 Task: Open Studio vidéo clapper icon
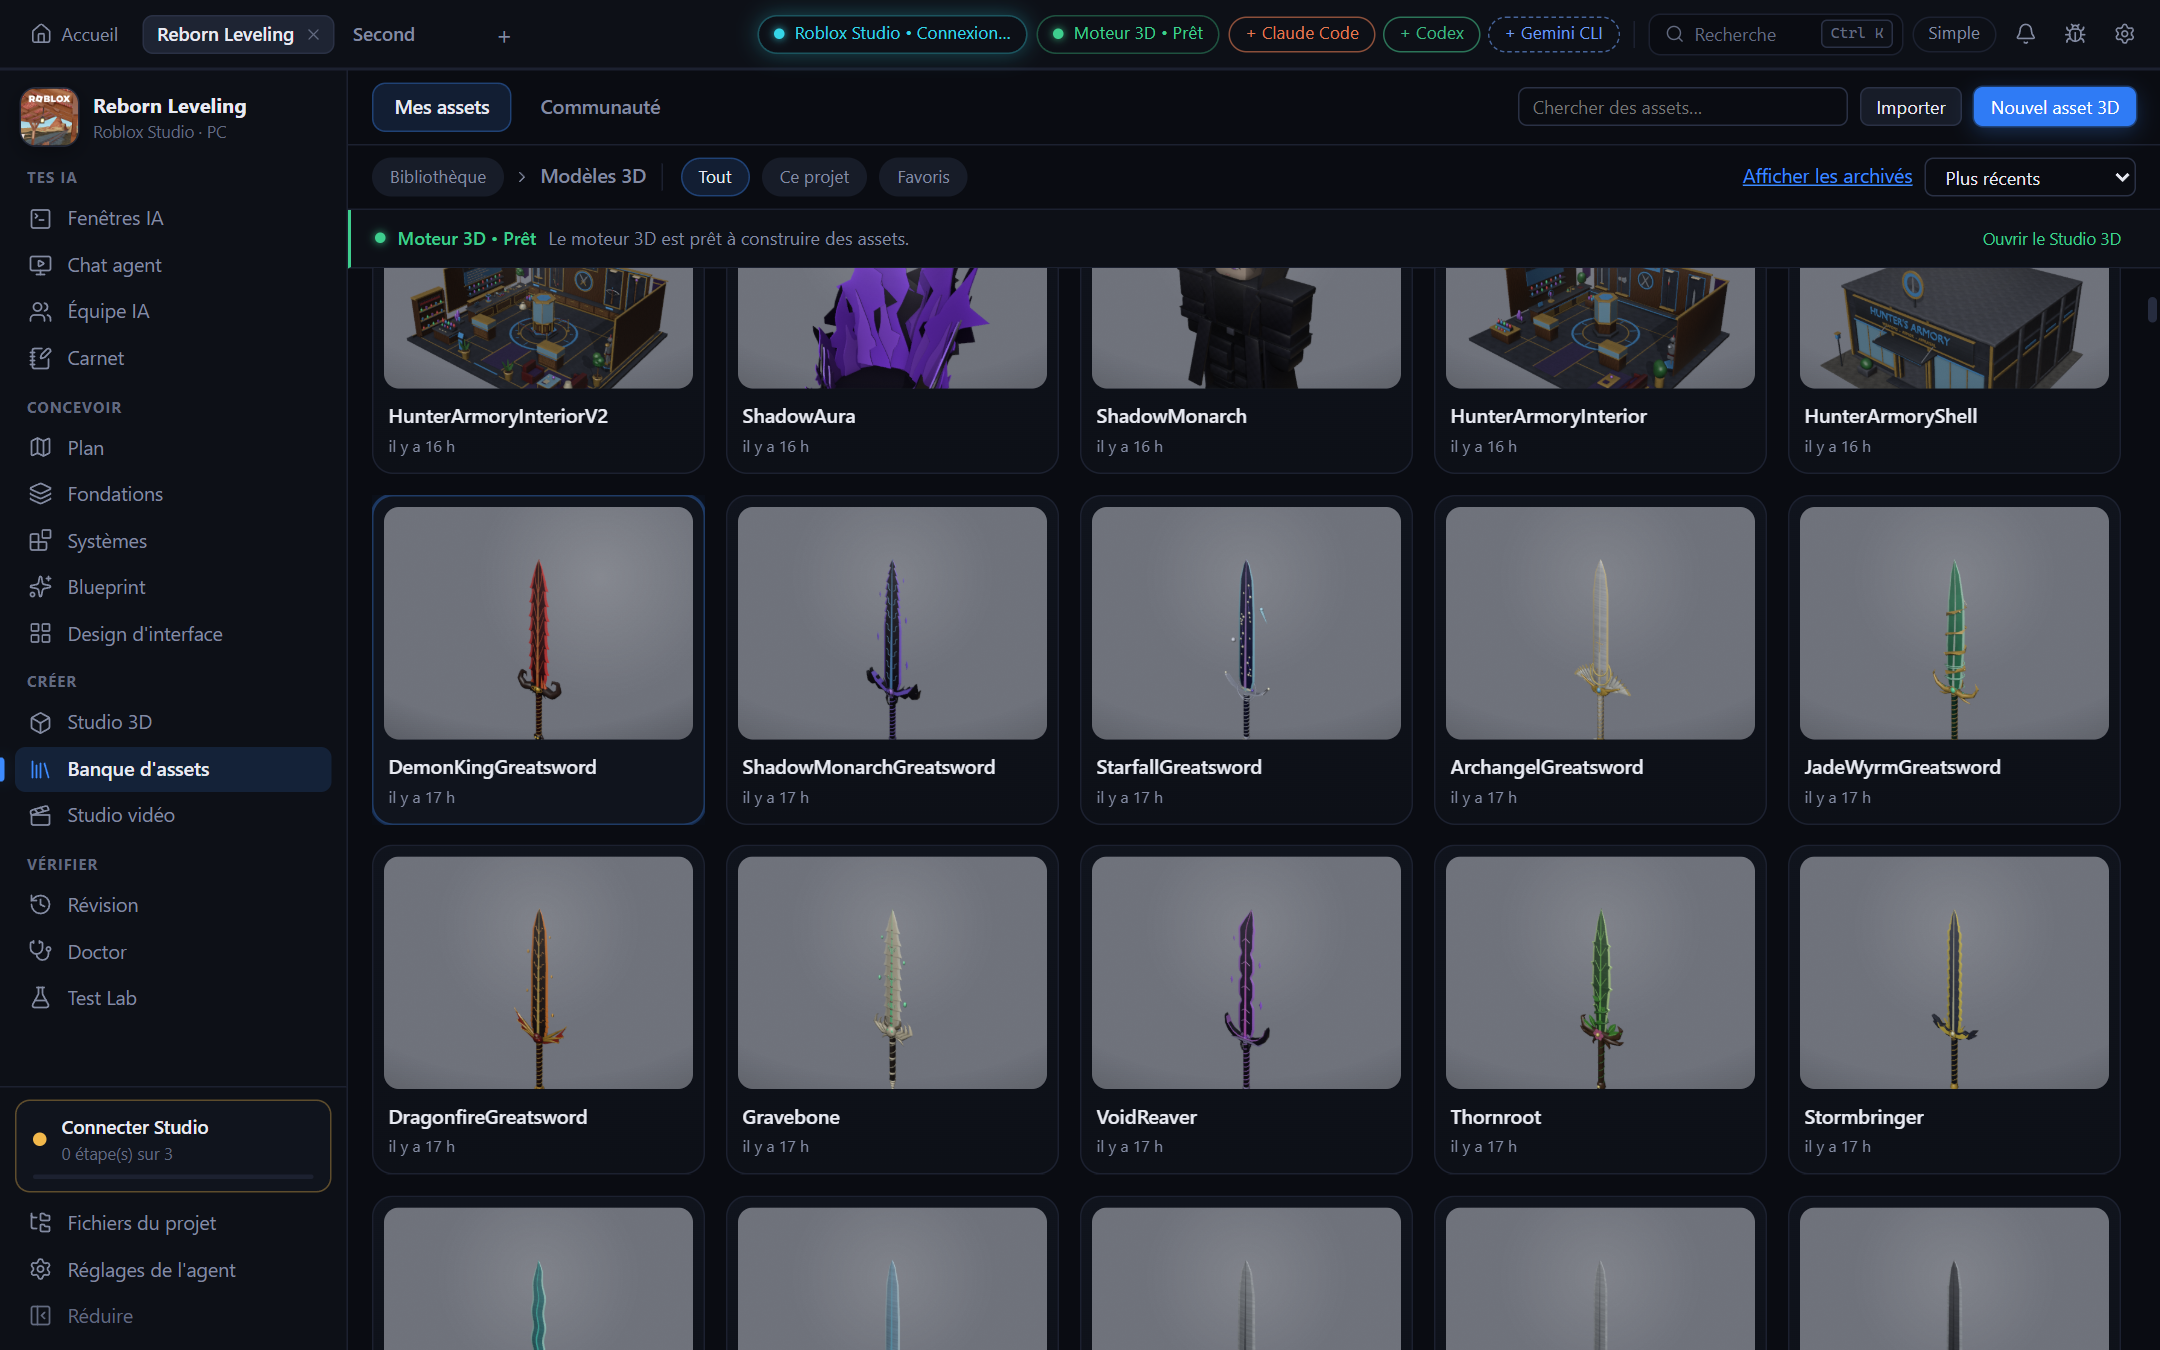click(40, 815)
